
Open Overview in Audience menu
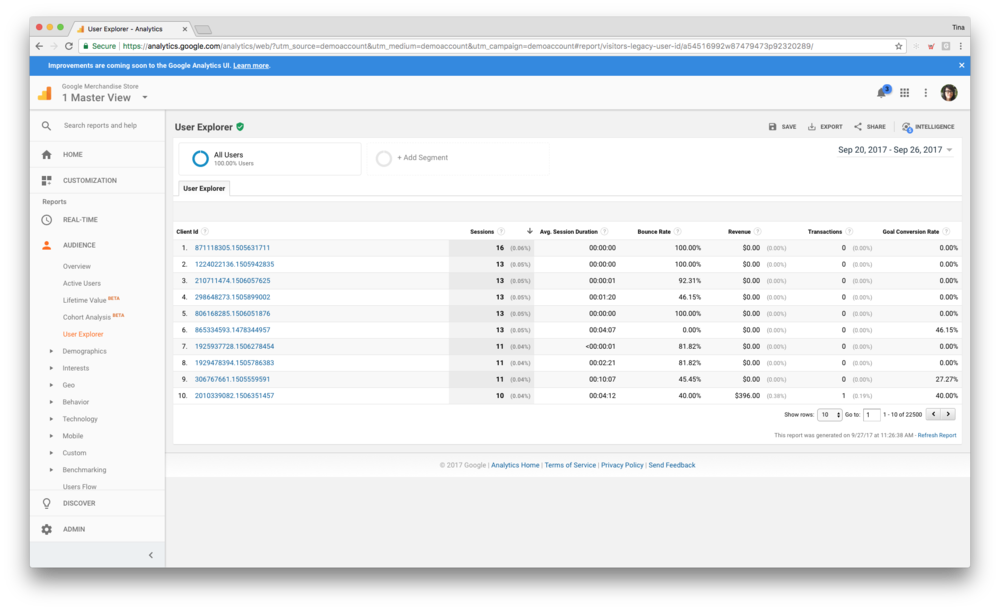tap(77, 266)
